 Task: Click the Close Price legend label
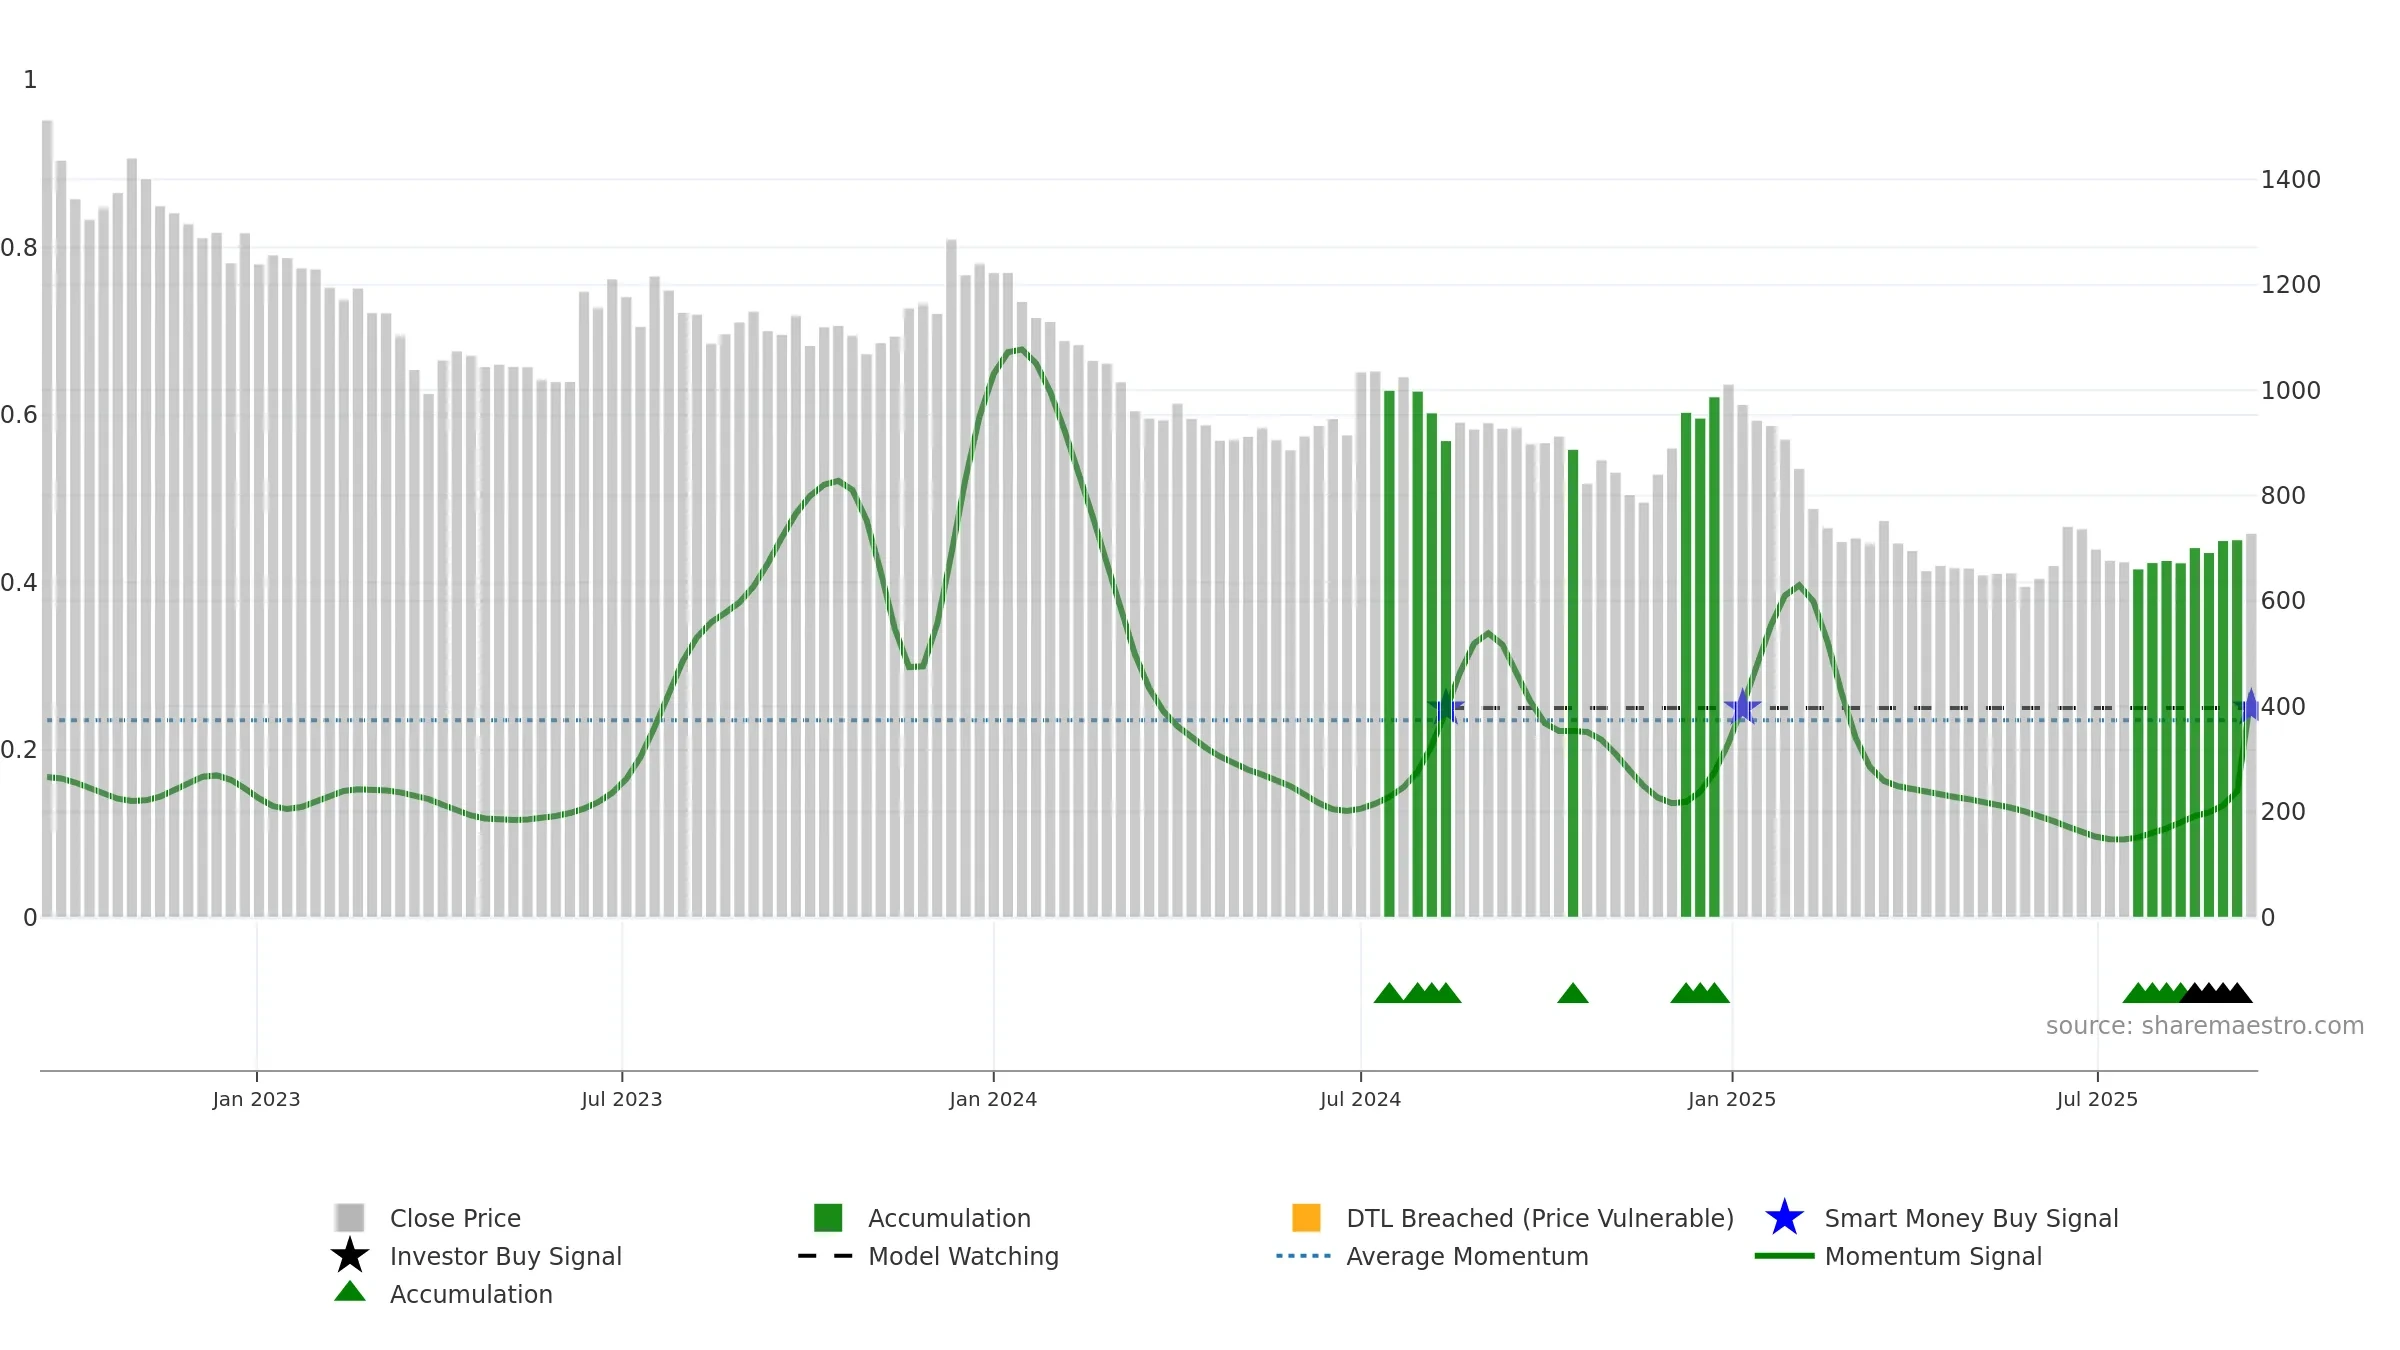pos(455,1218)
